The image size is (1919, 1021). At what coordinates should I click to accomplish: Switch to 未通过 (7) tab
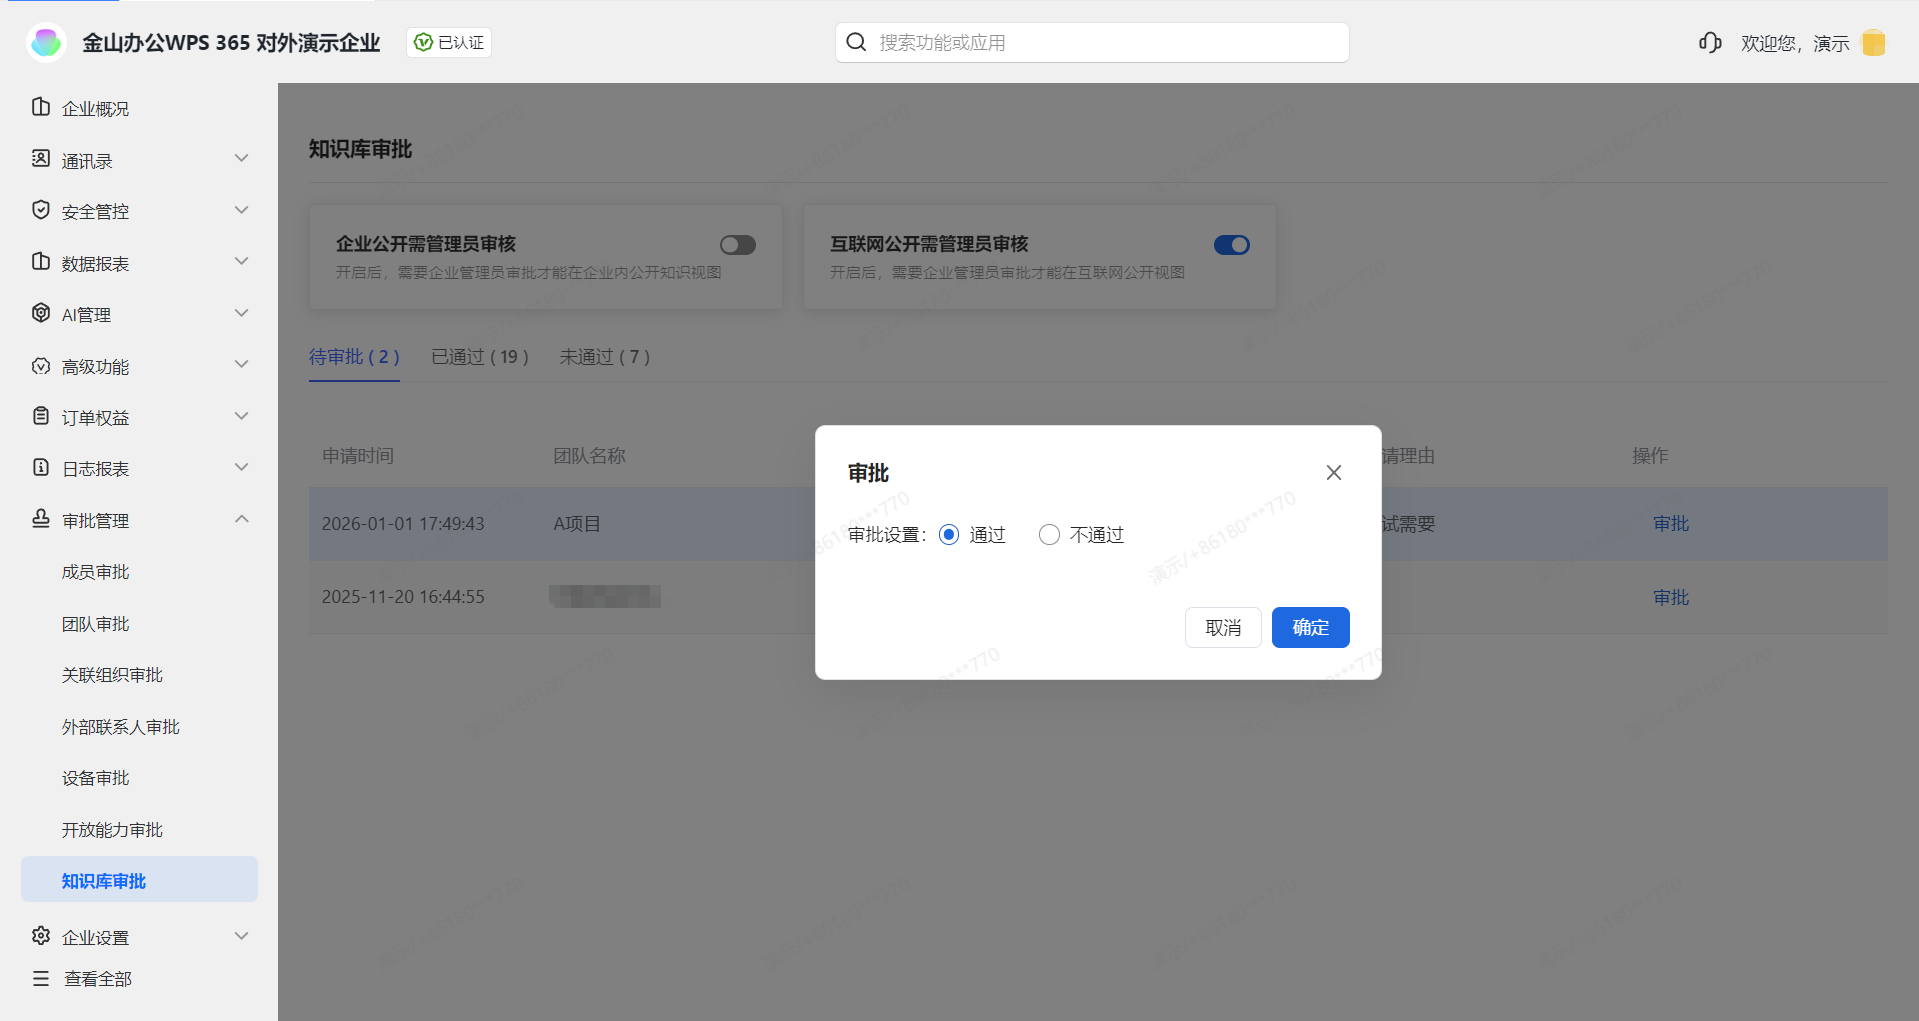click(605, 357)
